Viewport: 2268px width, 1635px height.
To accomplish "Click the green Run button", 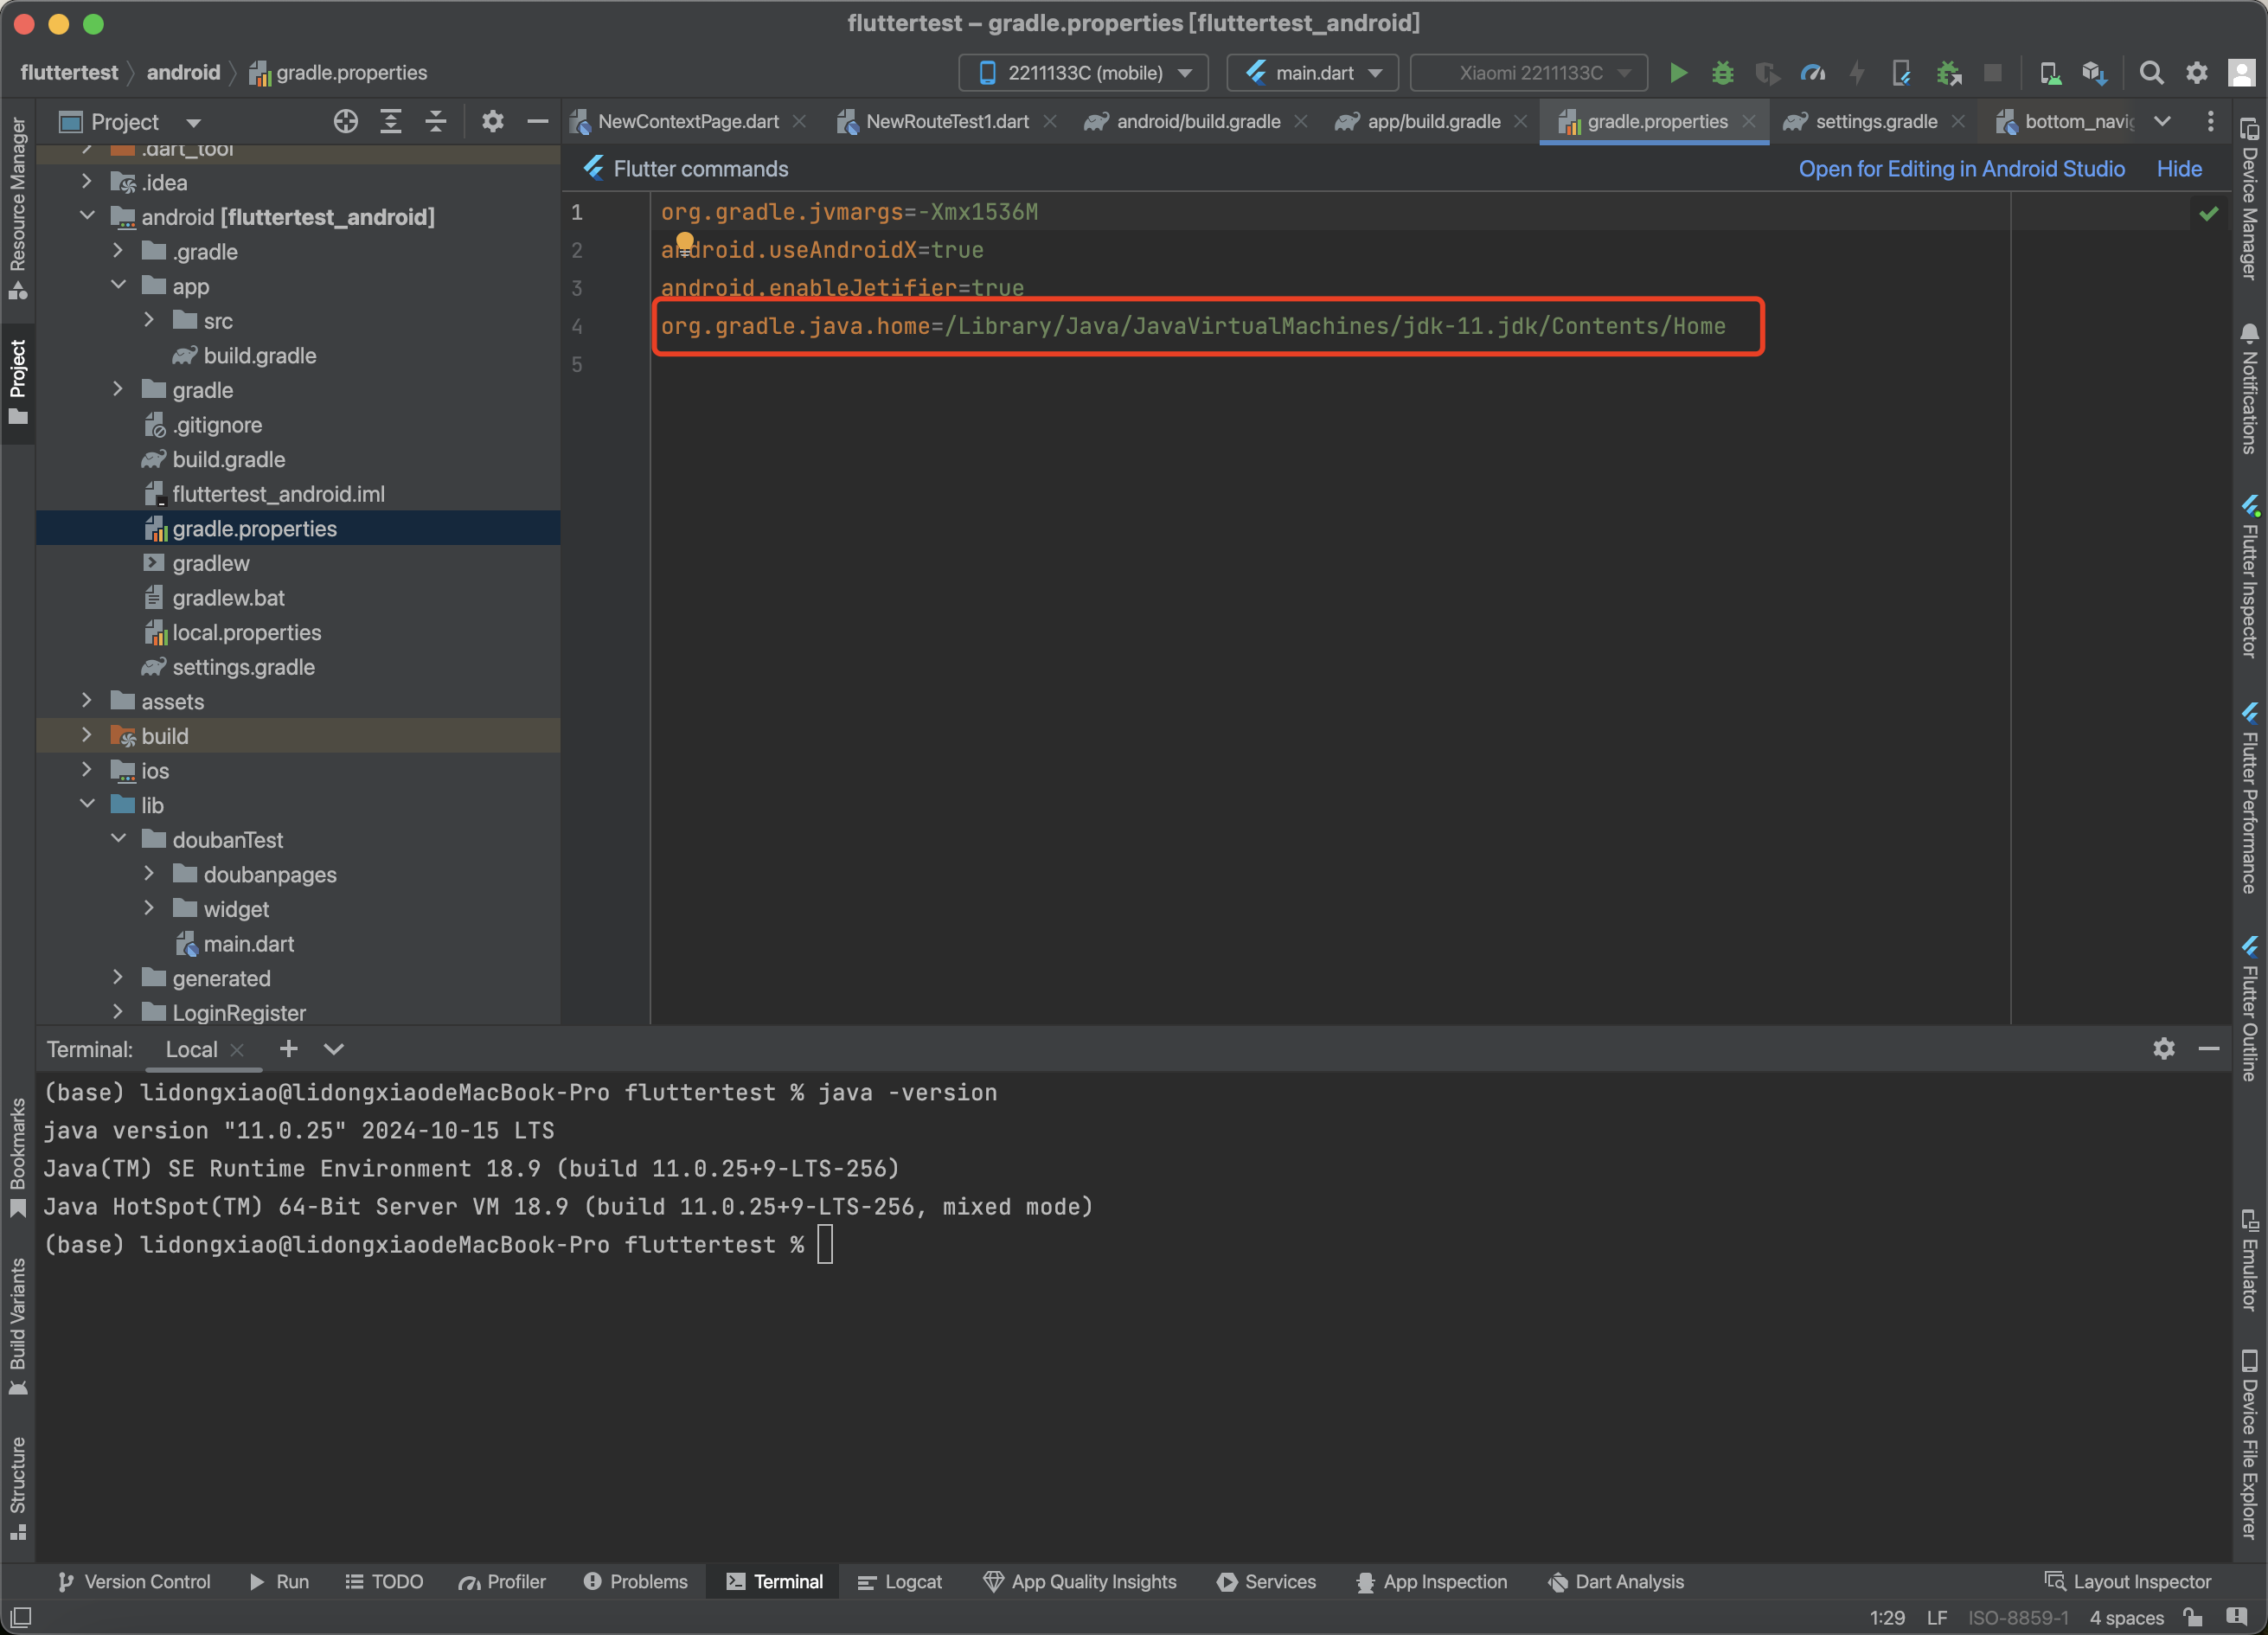I will (x=1678, y=73).
